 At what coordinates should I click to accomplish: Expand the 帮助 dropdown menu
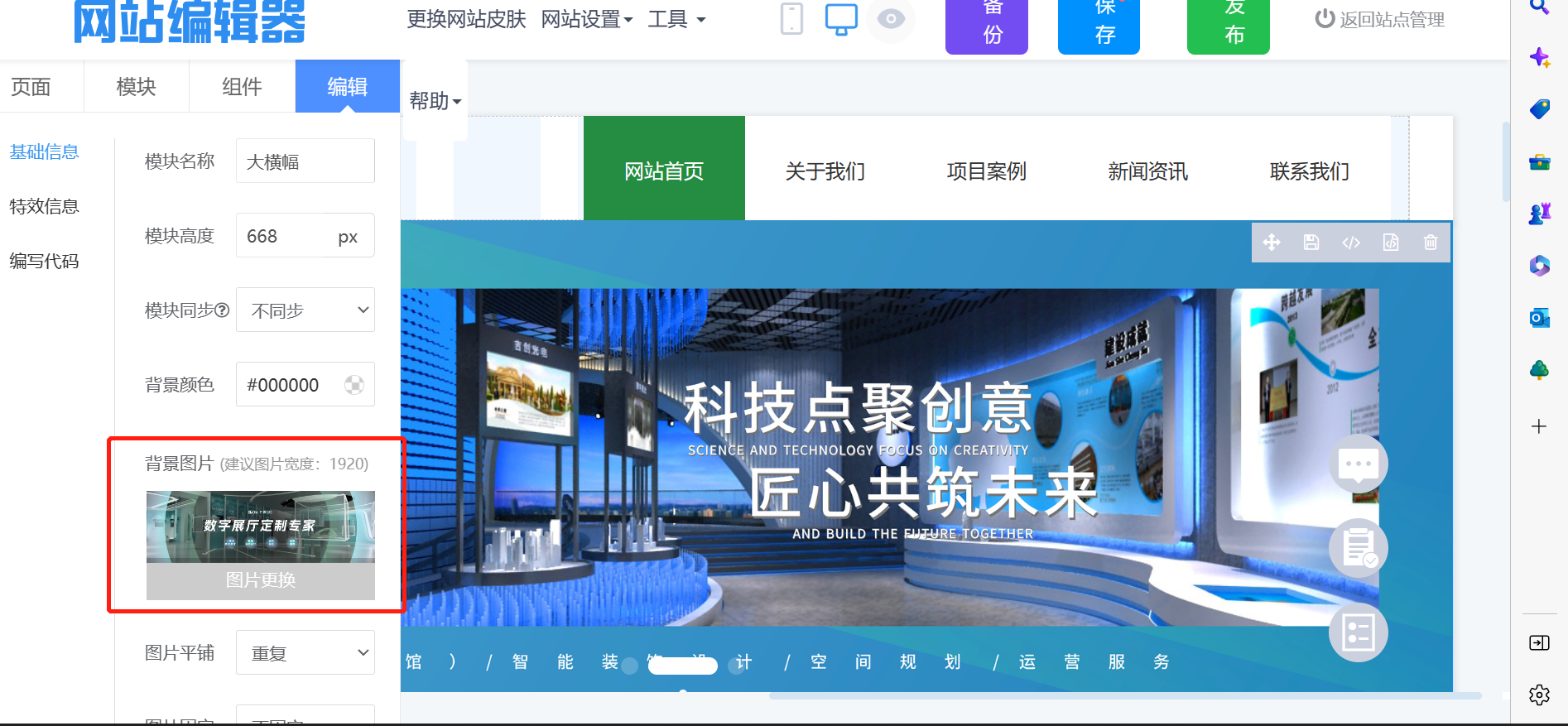pyautogui.click(x=435, y=100)
